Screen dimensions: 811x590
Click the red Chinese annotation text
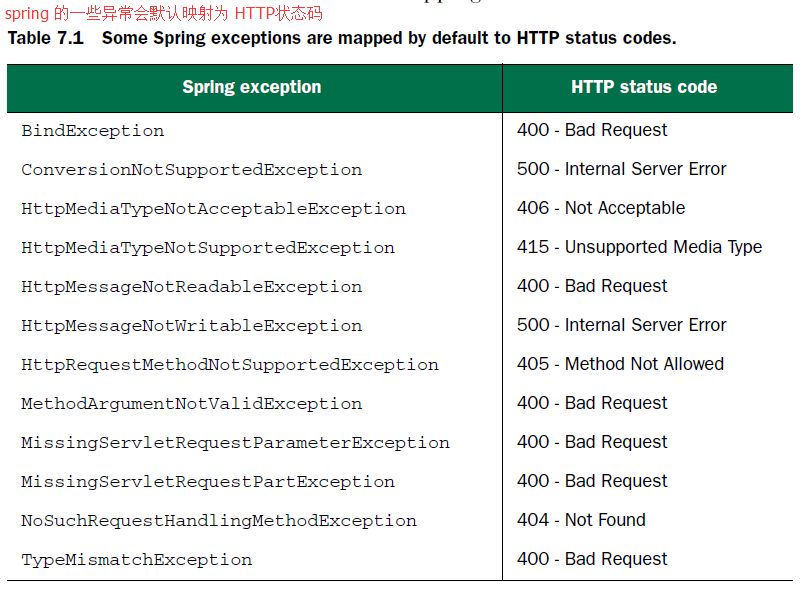click(x=163, y=13)
